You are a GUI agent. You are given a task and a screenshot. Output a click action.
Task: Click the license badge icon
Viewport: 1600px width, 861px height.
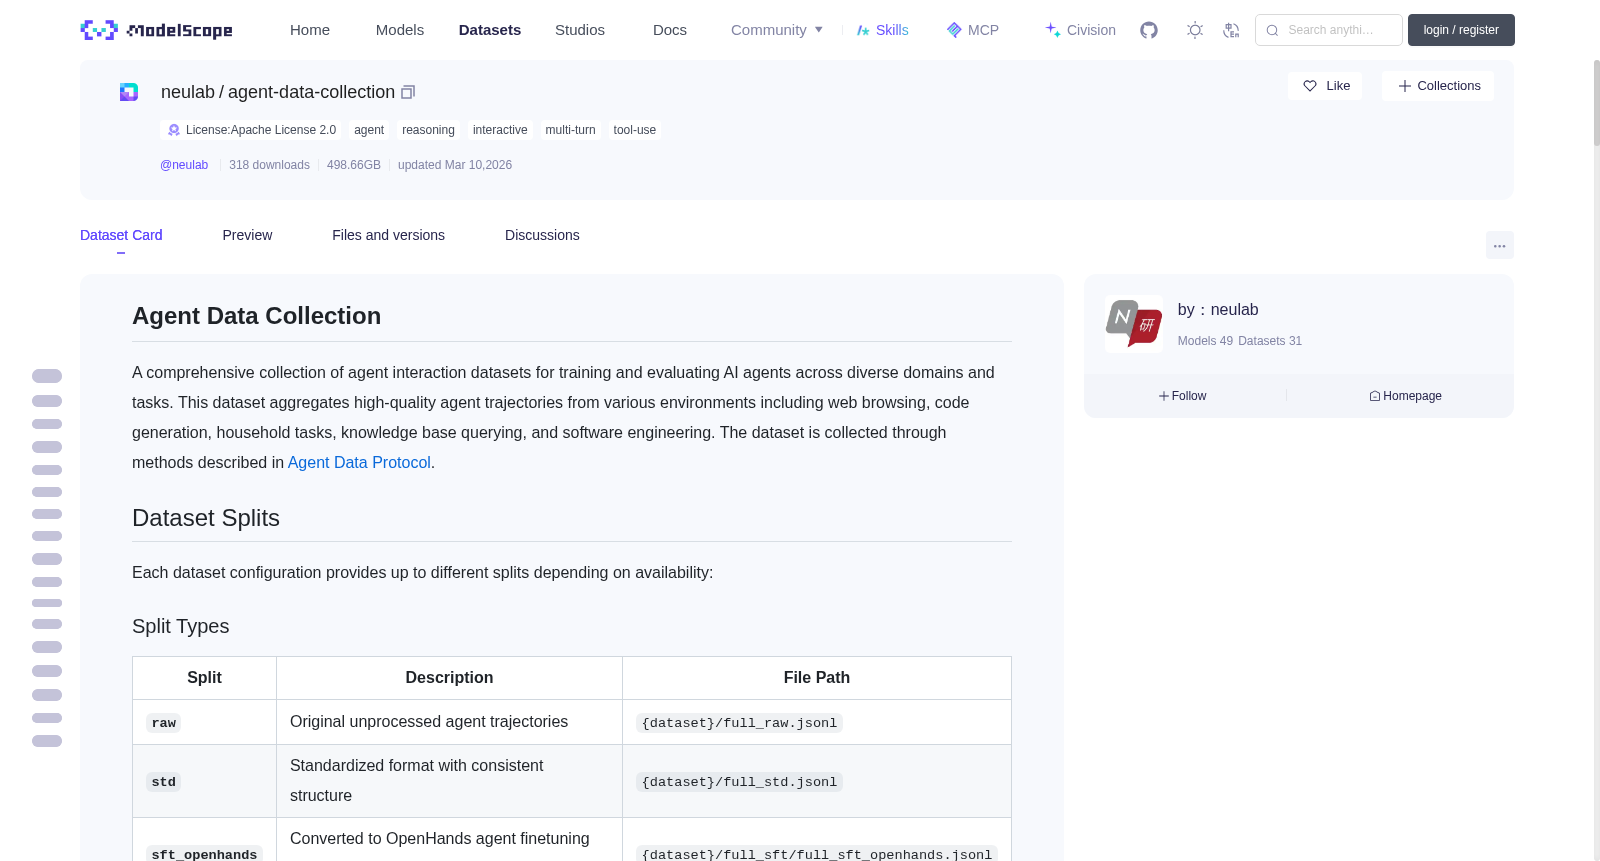point(174,130)
